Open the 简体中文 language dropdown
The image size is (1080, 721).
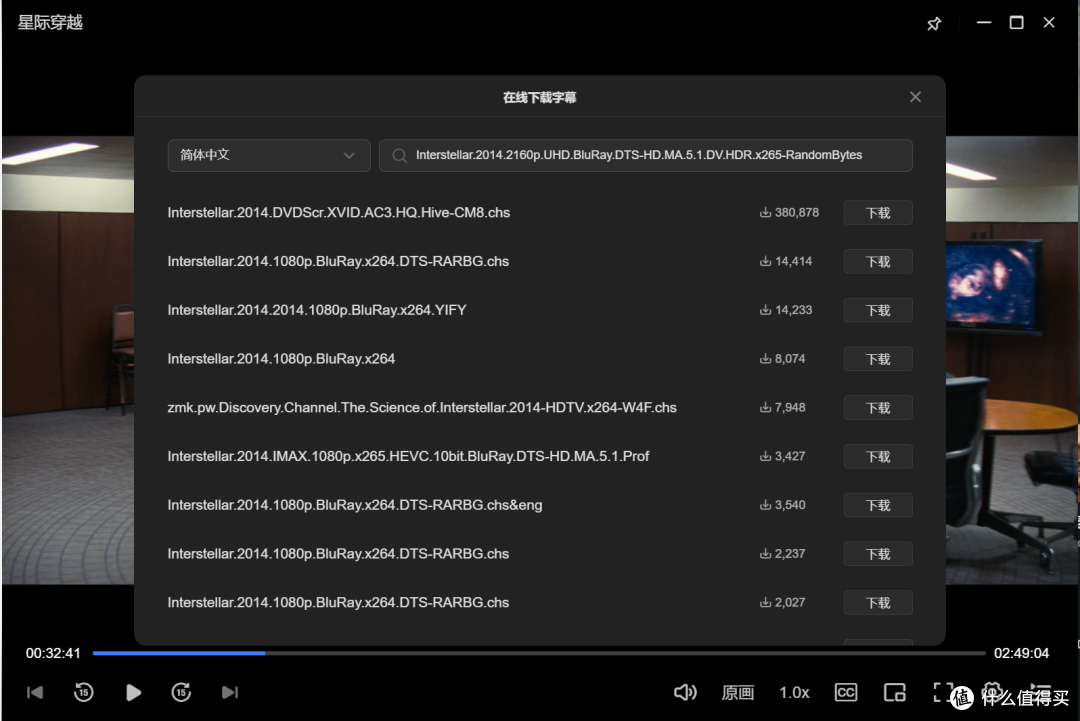click(x=269, y=155)
